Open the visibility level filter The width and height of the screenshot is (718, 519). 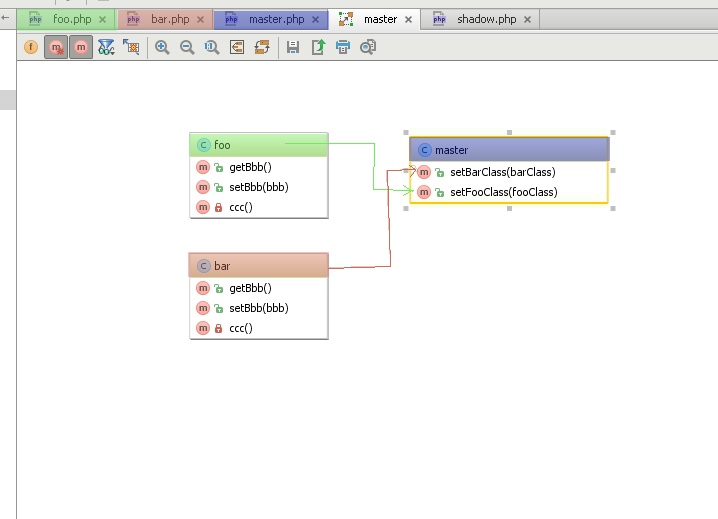(x=106, y=47)
